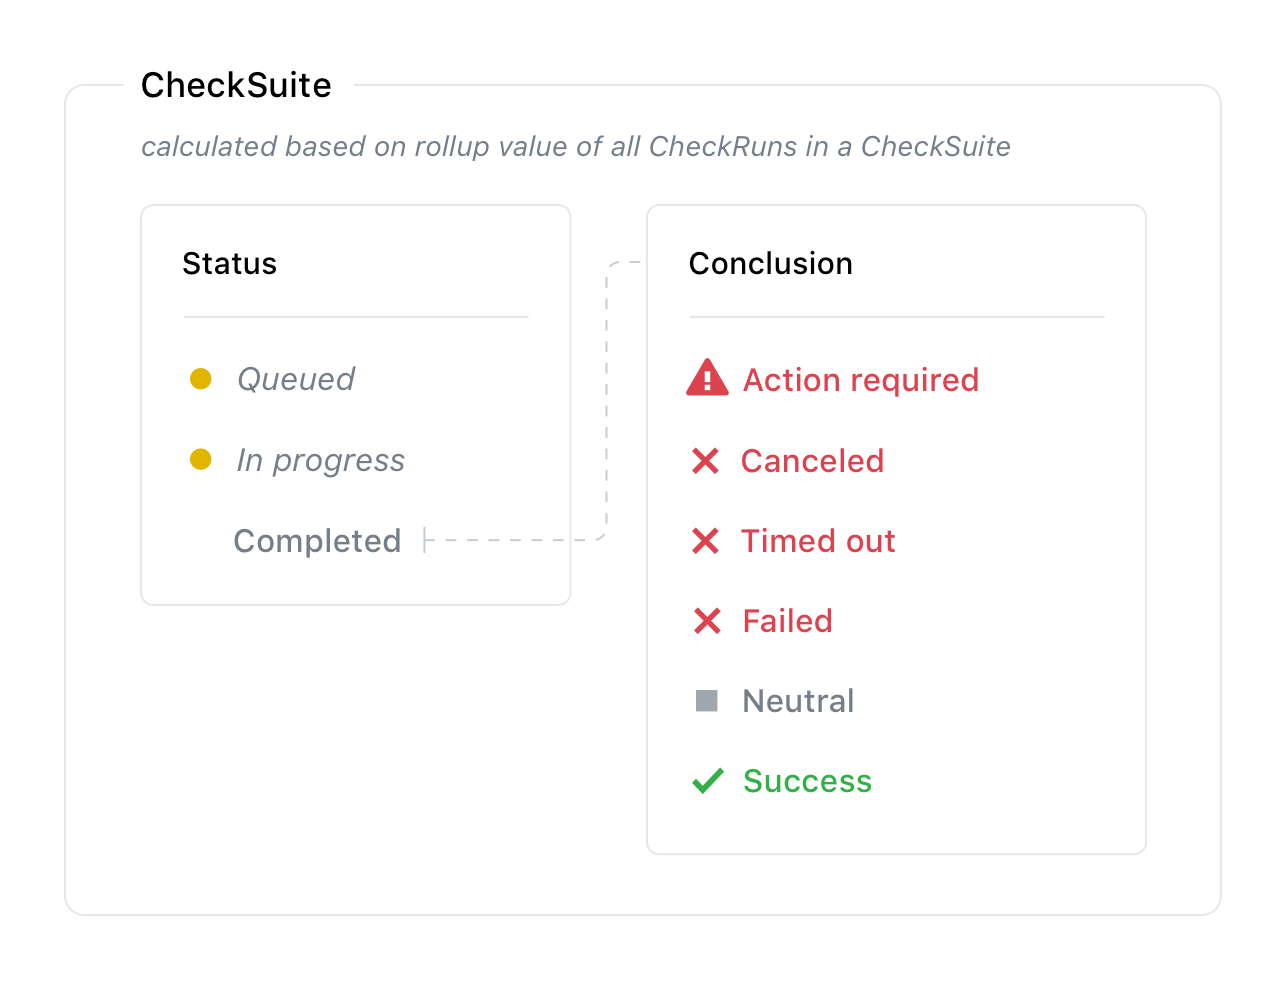
Task: Click the red X icon beside Failed
Action: (x=706, y=621)
